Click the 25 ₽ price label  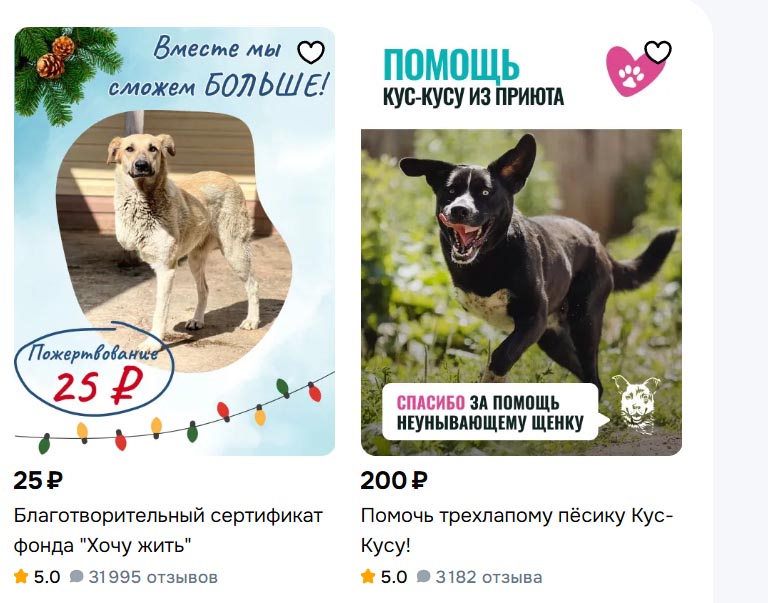38,481
